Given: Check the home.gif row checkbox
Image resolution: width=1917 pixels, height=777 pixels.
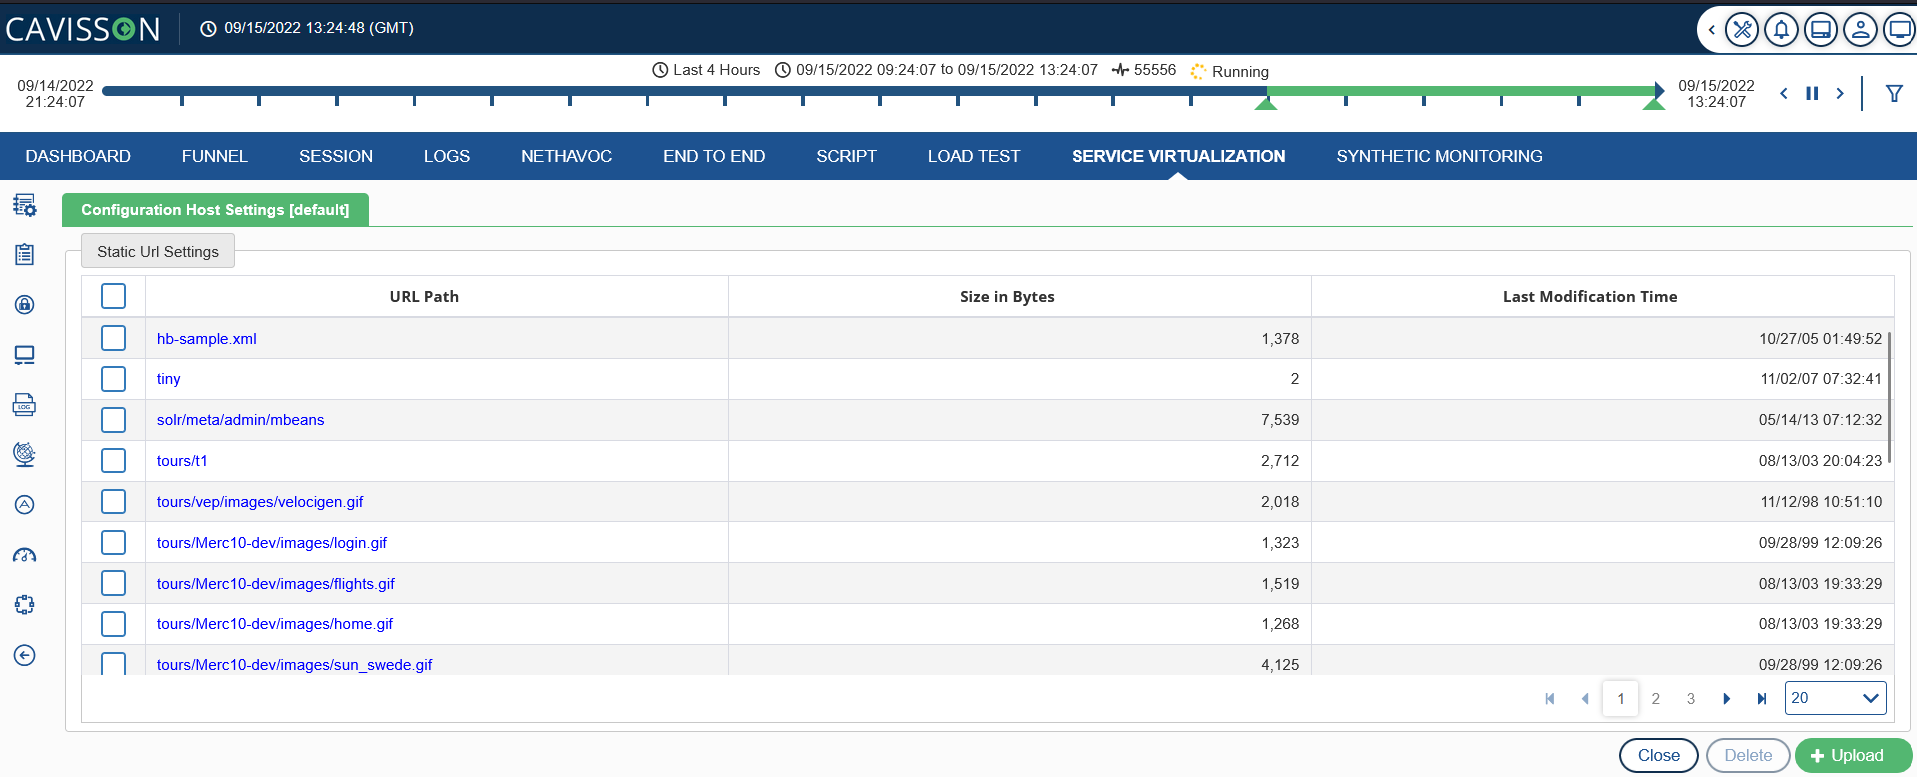Looking at the screenshot, I should click(114, 624).
